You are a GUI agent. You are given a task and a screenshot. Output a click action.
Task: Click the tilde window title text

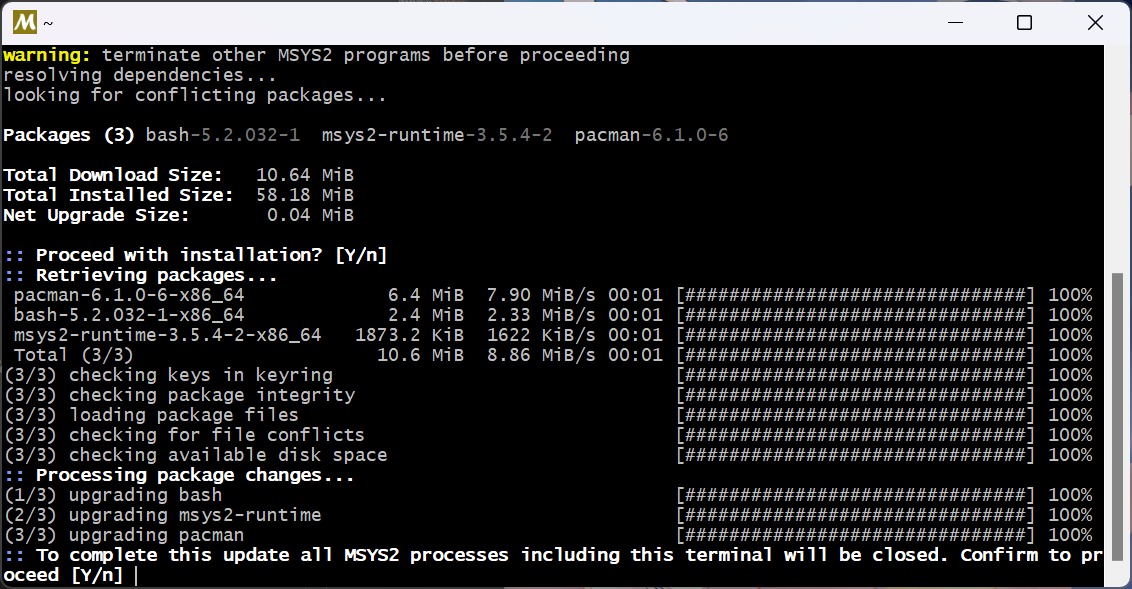[48, 22]
